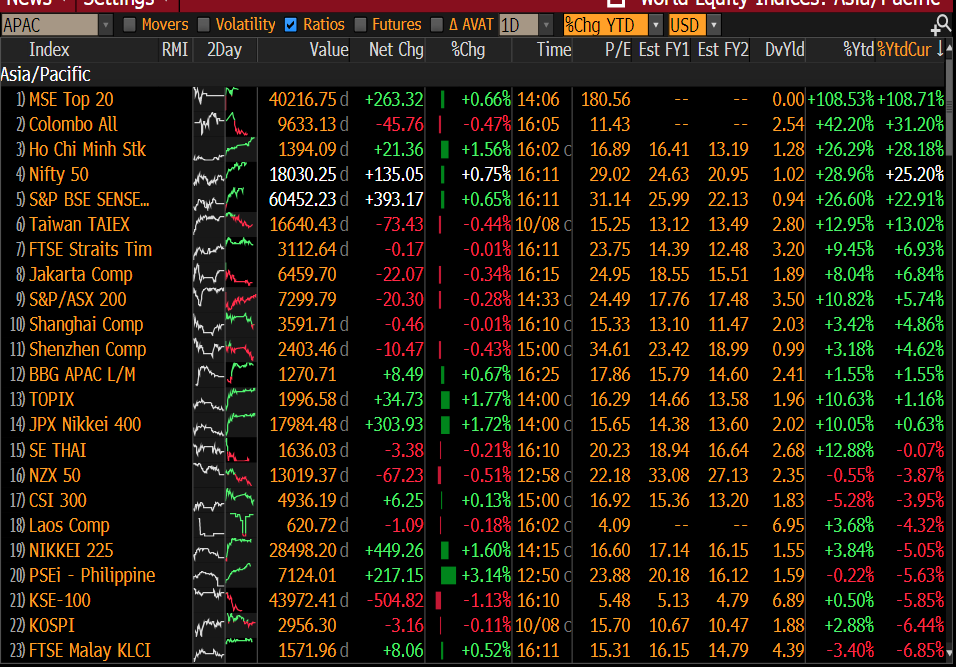Open S&P BSE SENSEX index row
This screenshot has width=956, height=667.
(x=89, y=199)
